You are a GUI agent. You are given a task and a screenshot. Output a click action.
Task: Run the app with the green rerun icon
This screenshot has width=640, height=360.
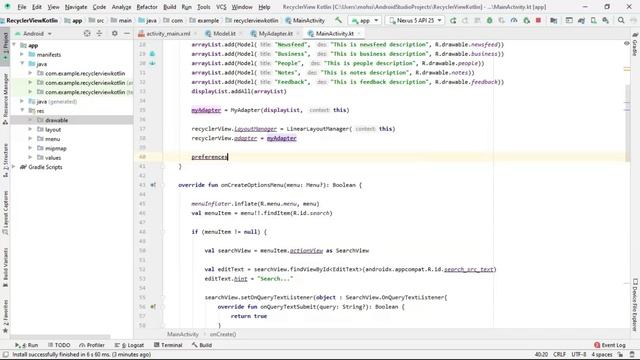coord(453,20)
